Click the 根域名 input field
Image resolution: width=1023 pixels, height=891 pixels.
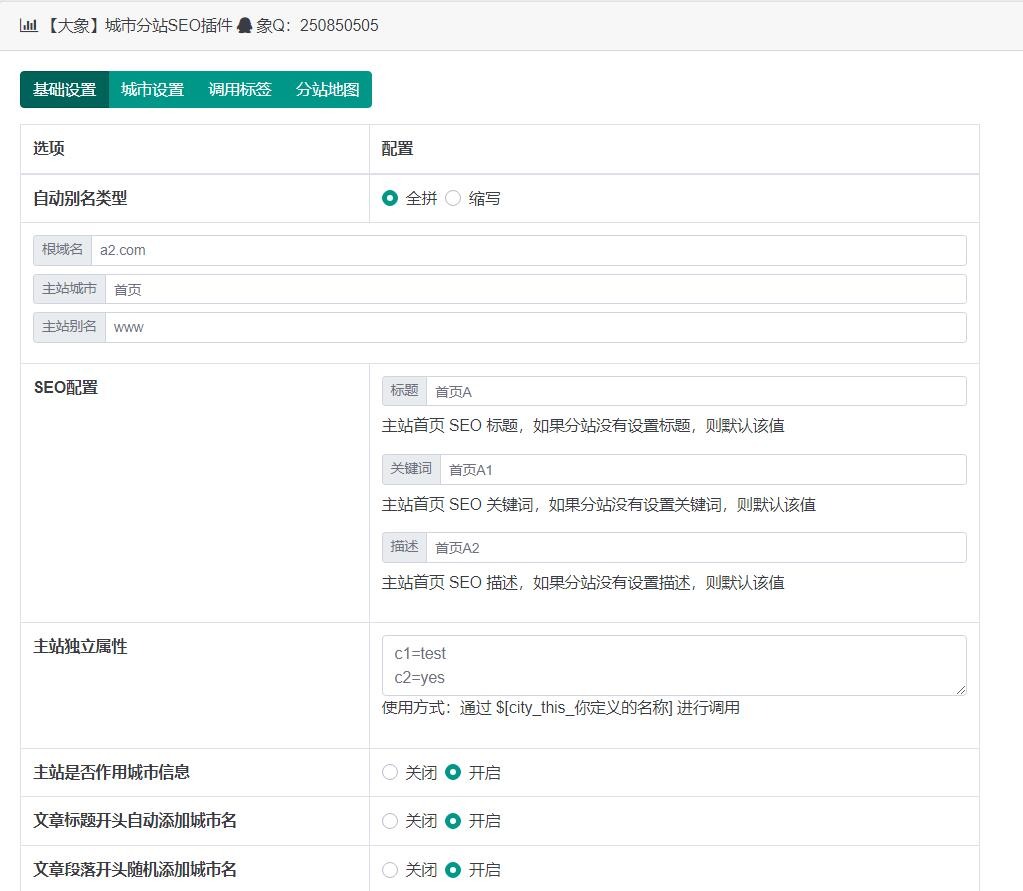528,250
